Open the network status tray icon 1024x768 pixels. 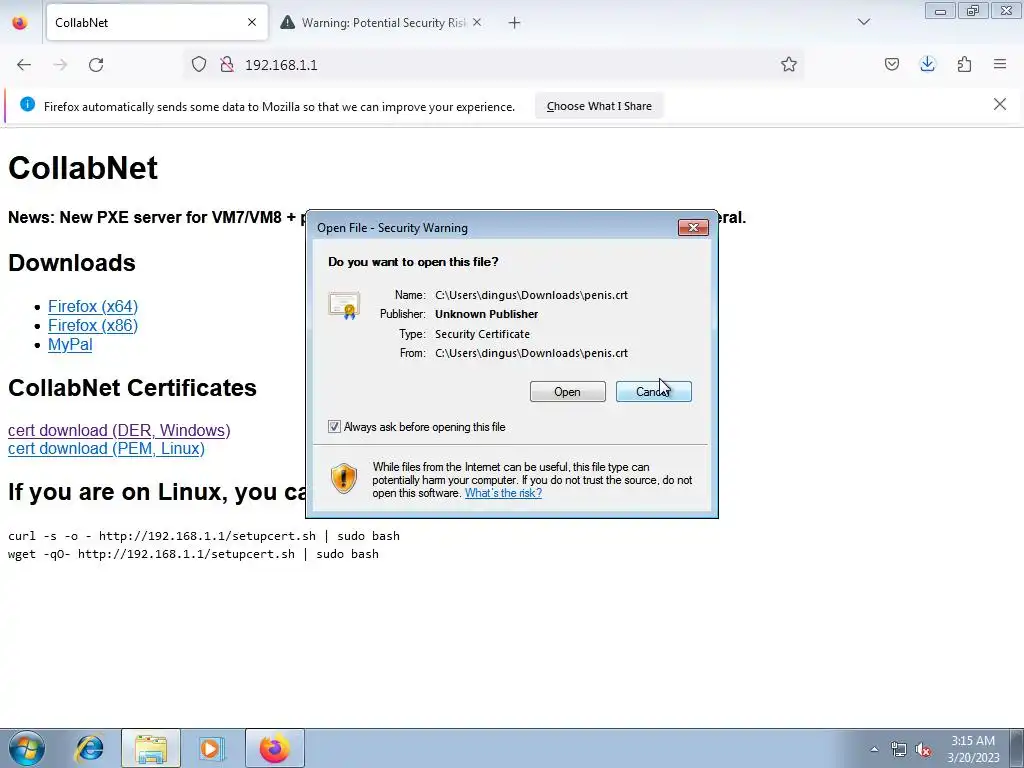pos(899,749)
